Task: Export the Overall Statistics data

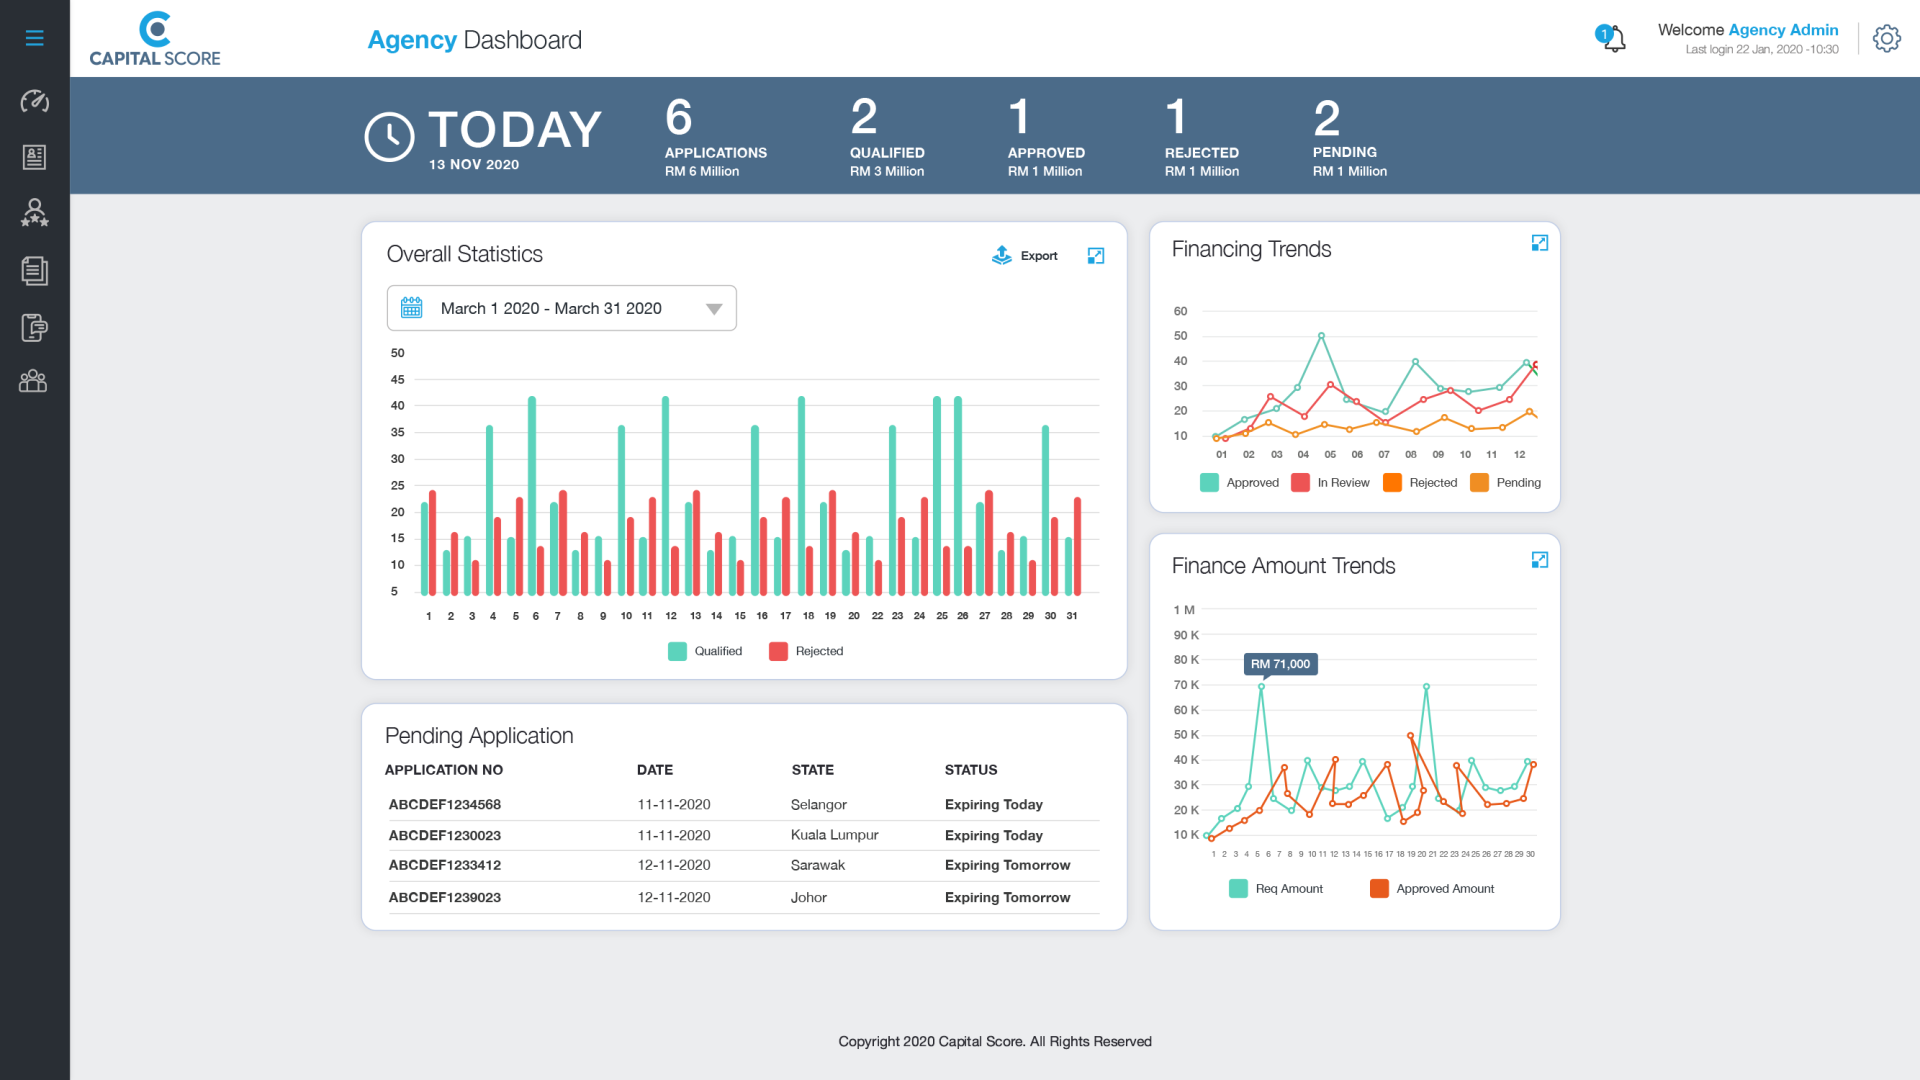Action: tap(1023, 255)
